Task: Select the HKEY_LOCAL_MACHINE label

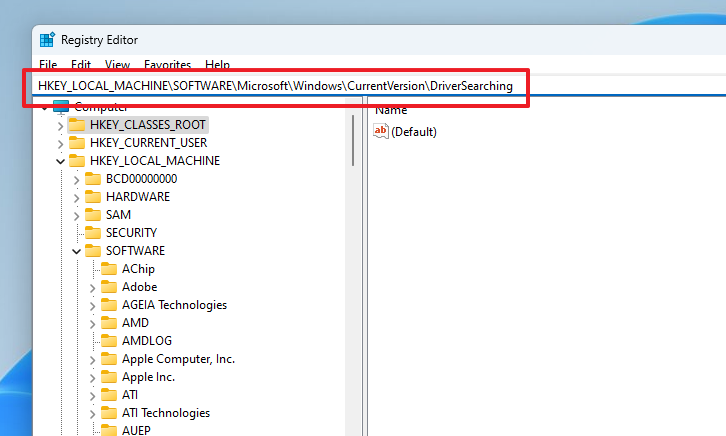Action: (x=155, y=161)
